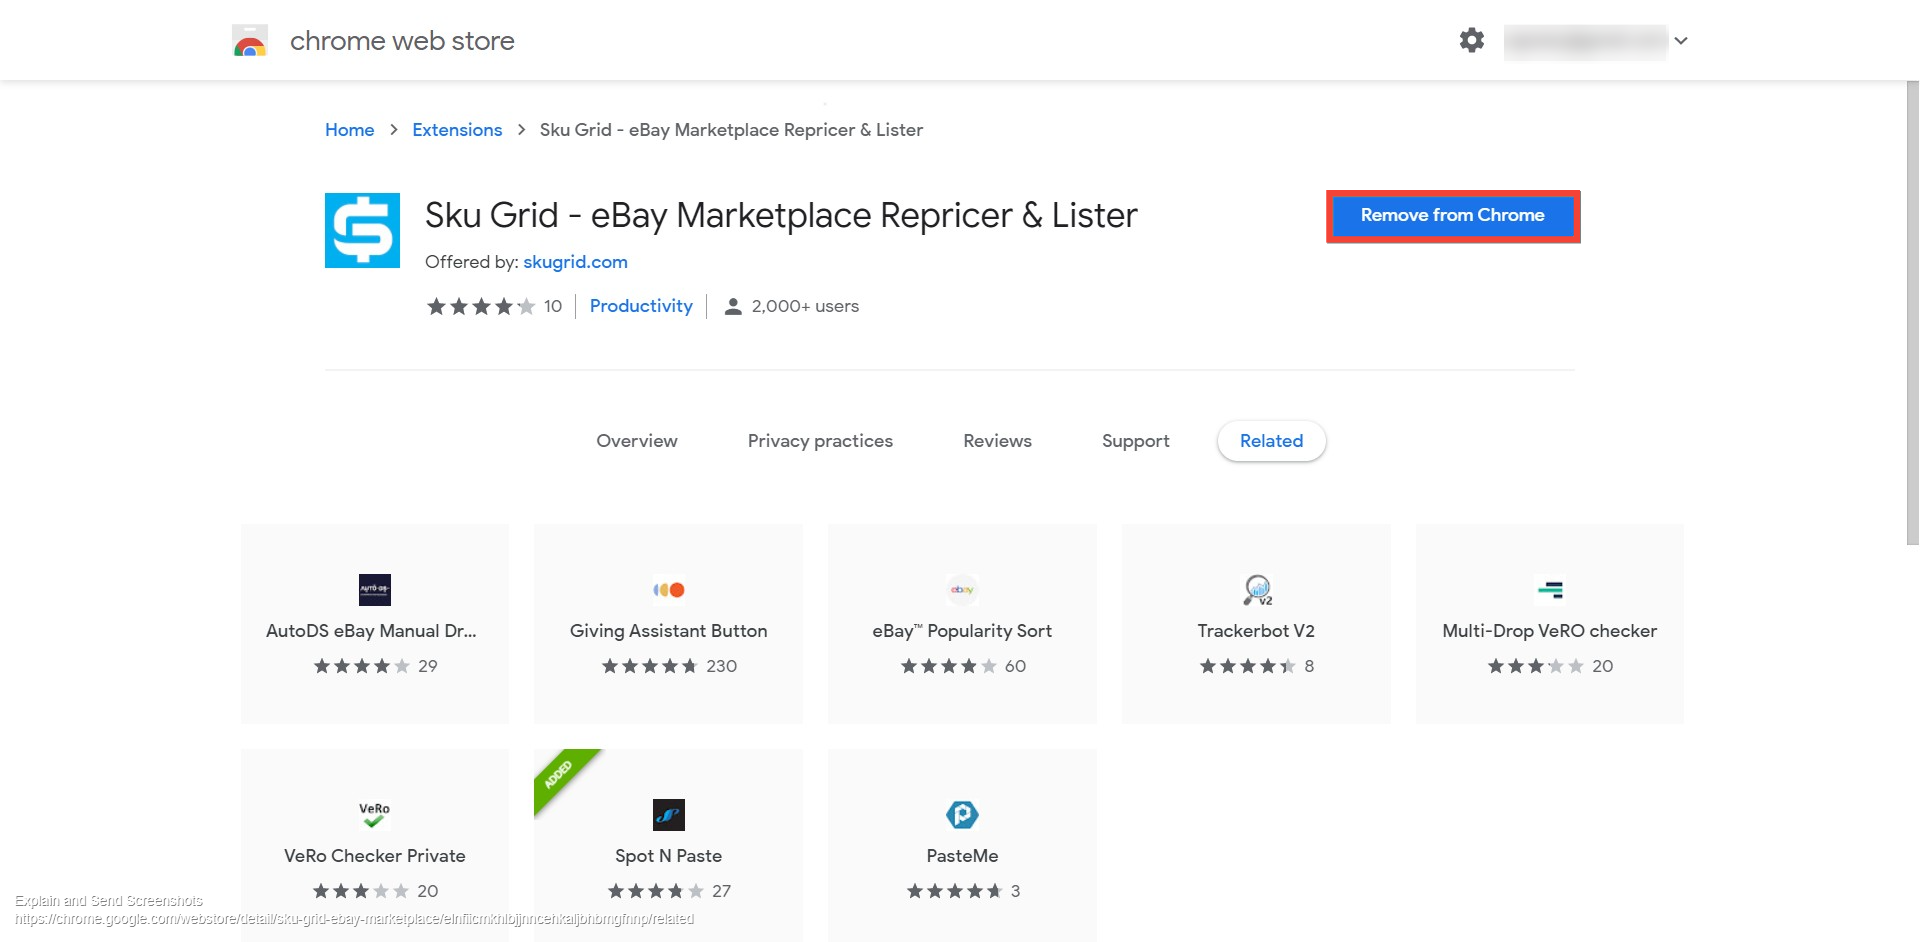The height and width of the screenshot is (942, 1920).
Task: Open the Extensions breadcrumb link
Action: 457,130
